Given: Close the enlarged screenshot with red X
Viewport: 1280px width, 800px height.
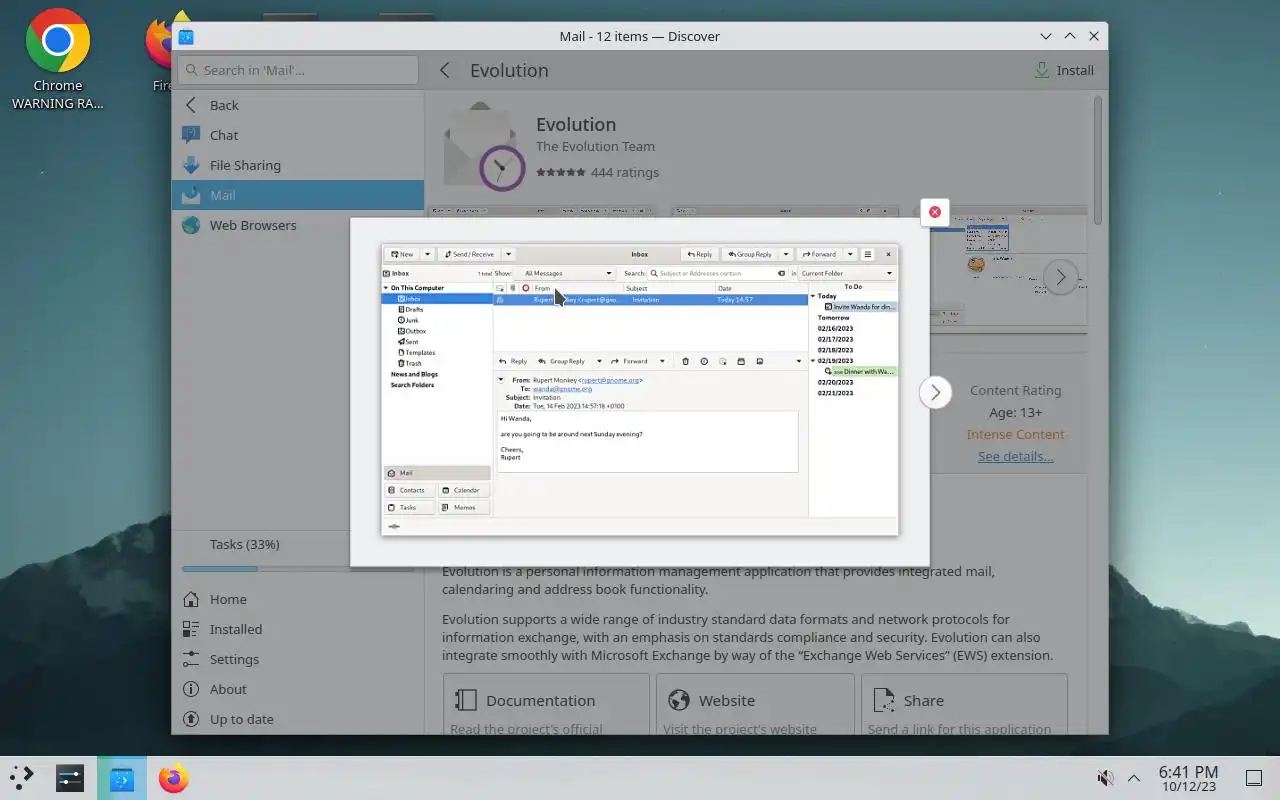Looking at the screenshot, I should click(x=934, y=212).
